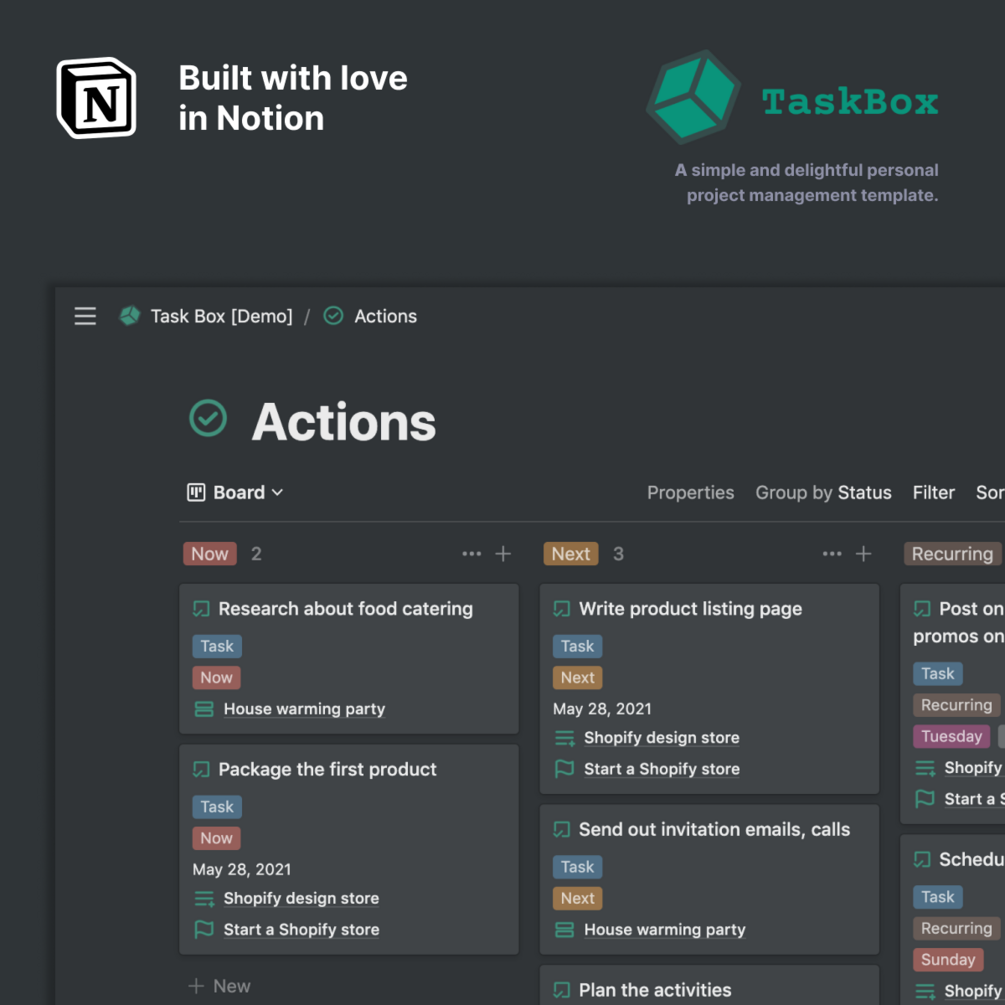
Task: Select Actions breadcrumb text
Action: (x=386, y=316)
